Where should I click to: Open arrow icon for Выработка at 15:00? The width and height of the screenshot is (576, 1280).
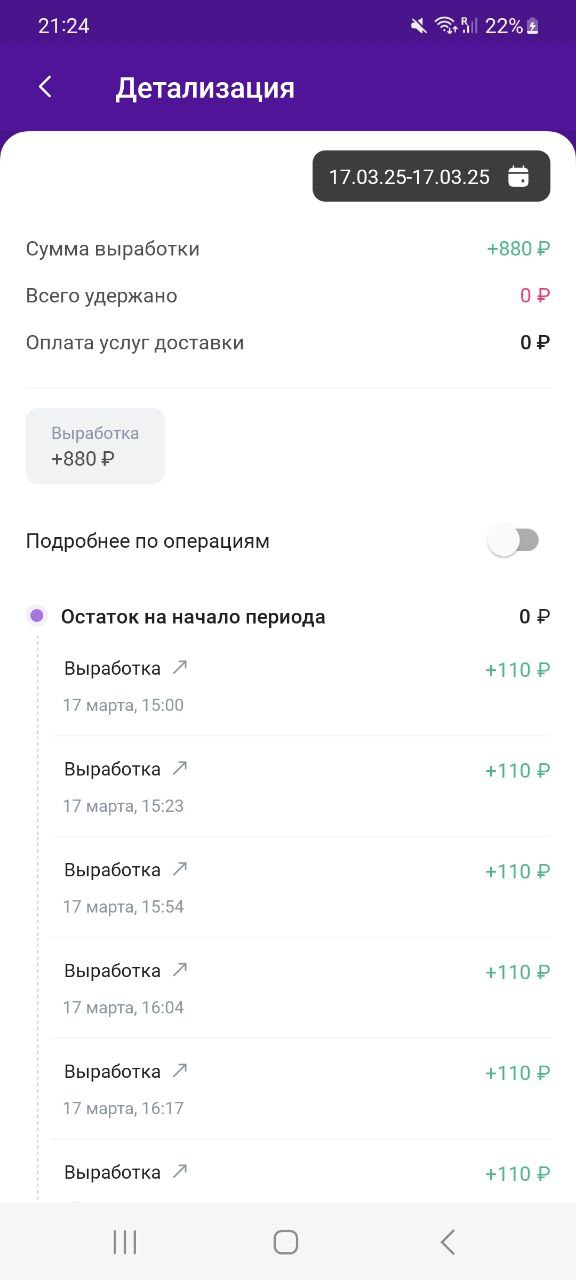coord(180,667)
